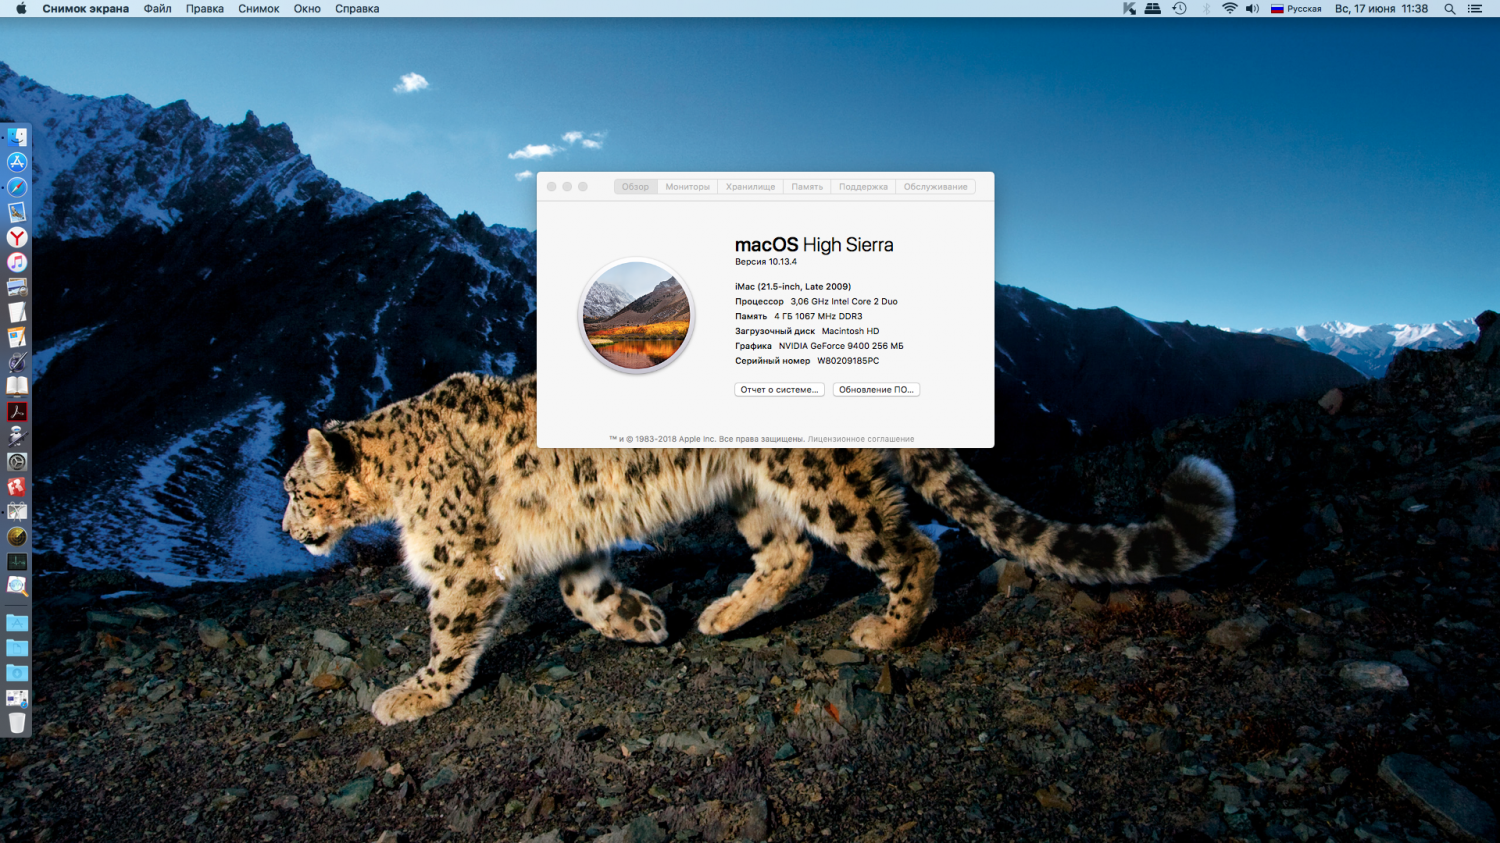Switch to the Поддержка tab
The image size is (1500, 843).
click(863, 187)
